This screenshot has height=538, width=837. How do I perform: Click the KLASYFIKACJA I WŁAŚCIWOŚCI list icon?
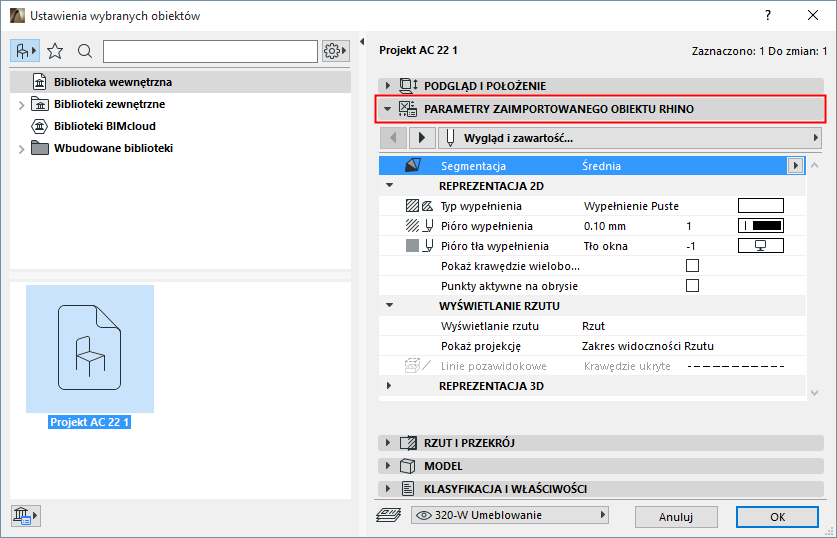coord(408,488)
